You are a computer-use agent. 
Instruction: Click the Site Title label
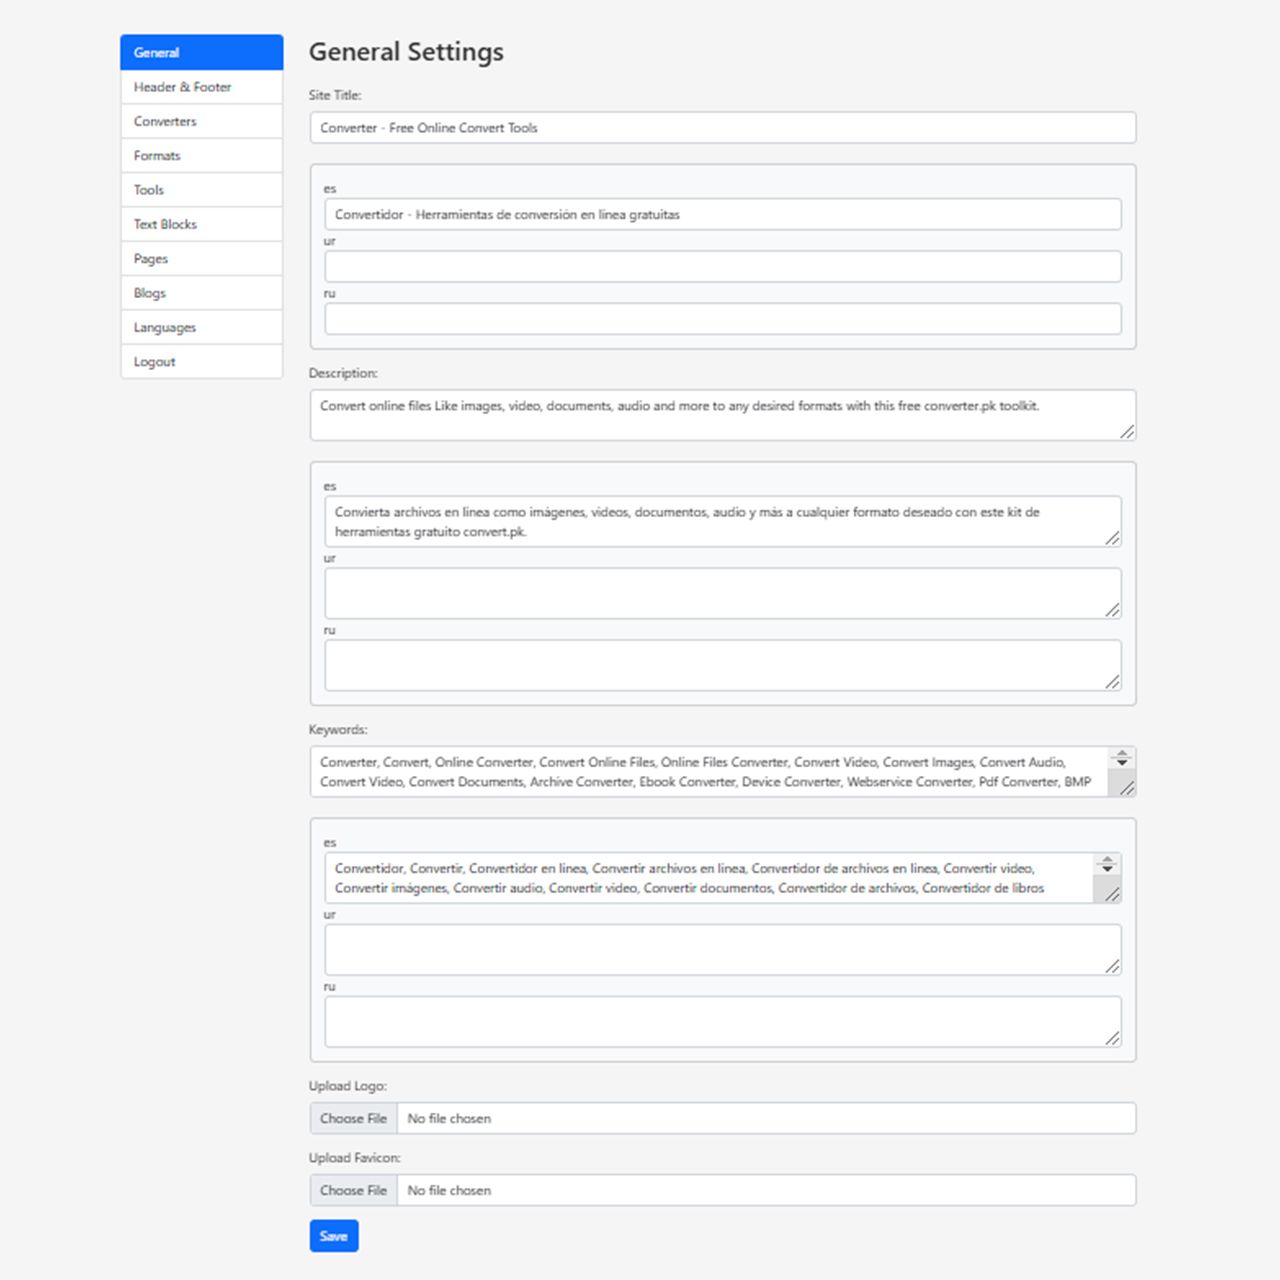point(335,96)
